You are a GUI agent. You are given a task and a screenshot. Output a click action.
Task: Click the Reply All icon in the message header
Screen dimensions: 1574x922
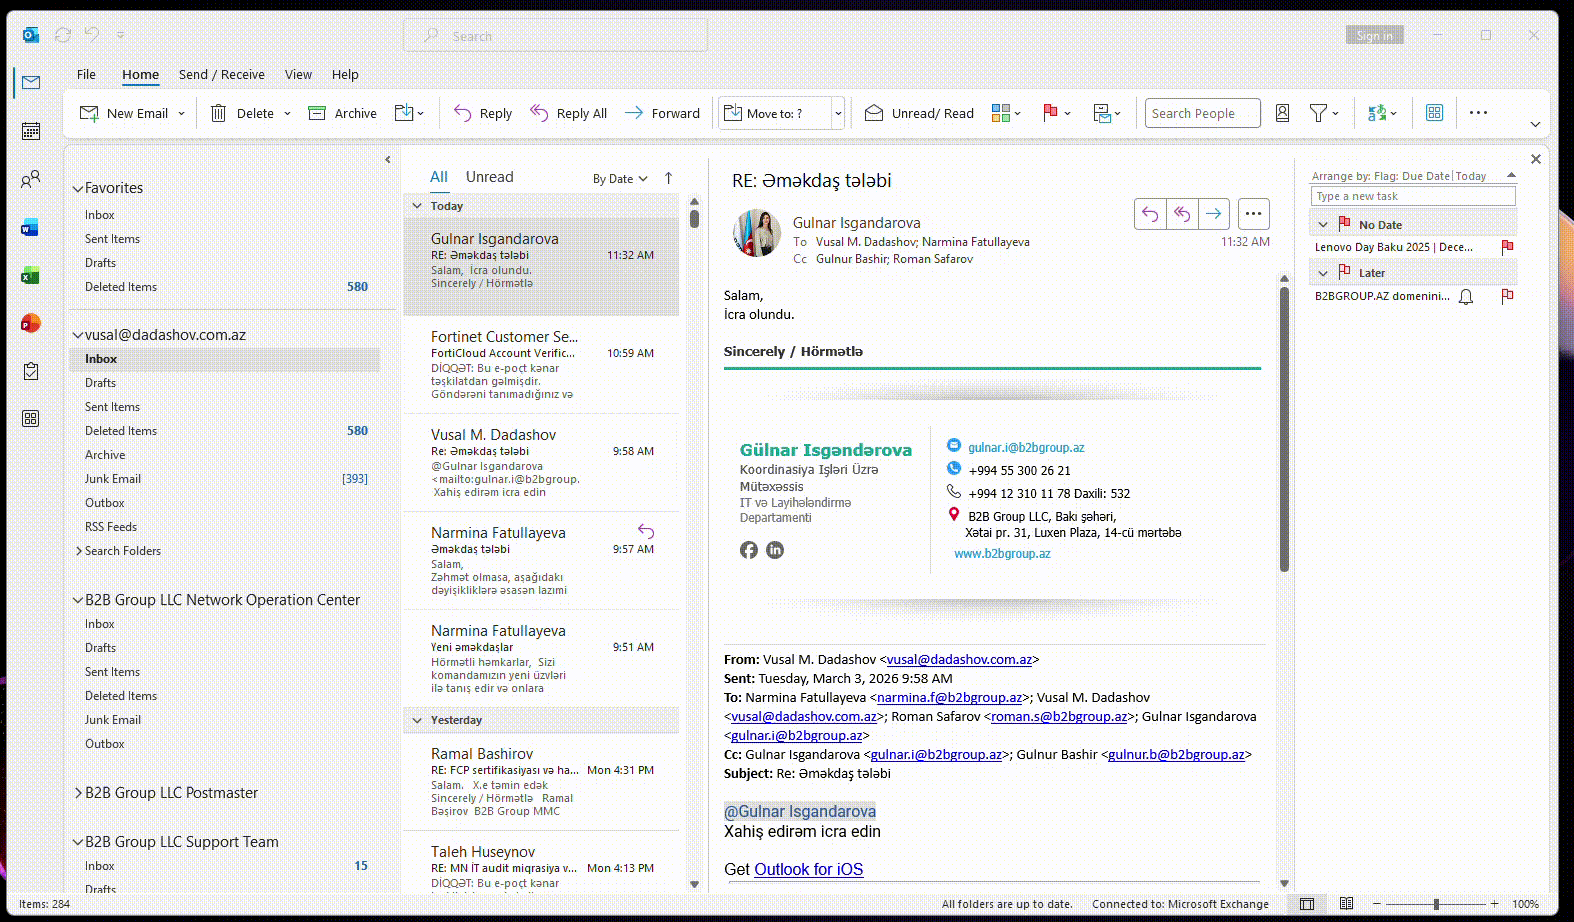tap(1182, 213)
